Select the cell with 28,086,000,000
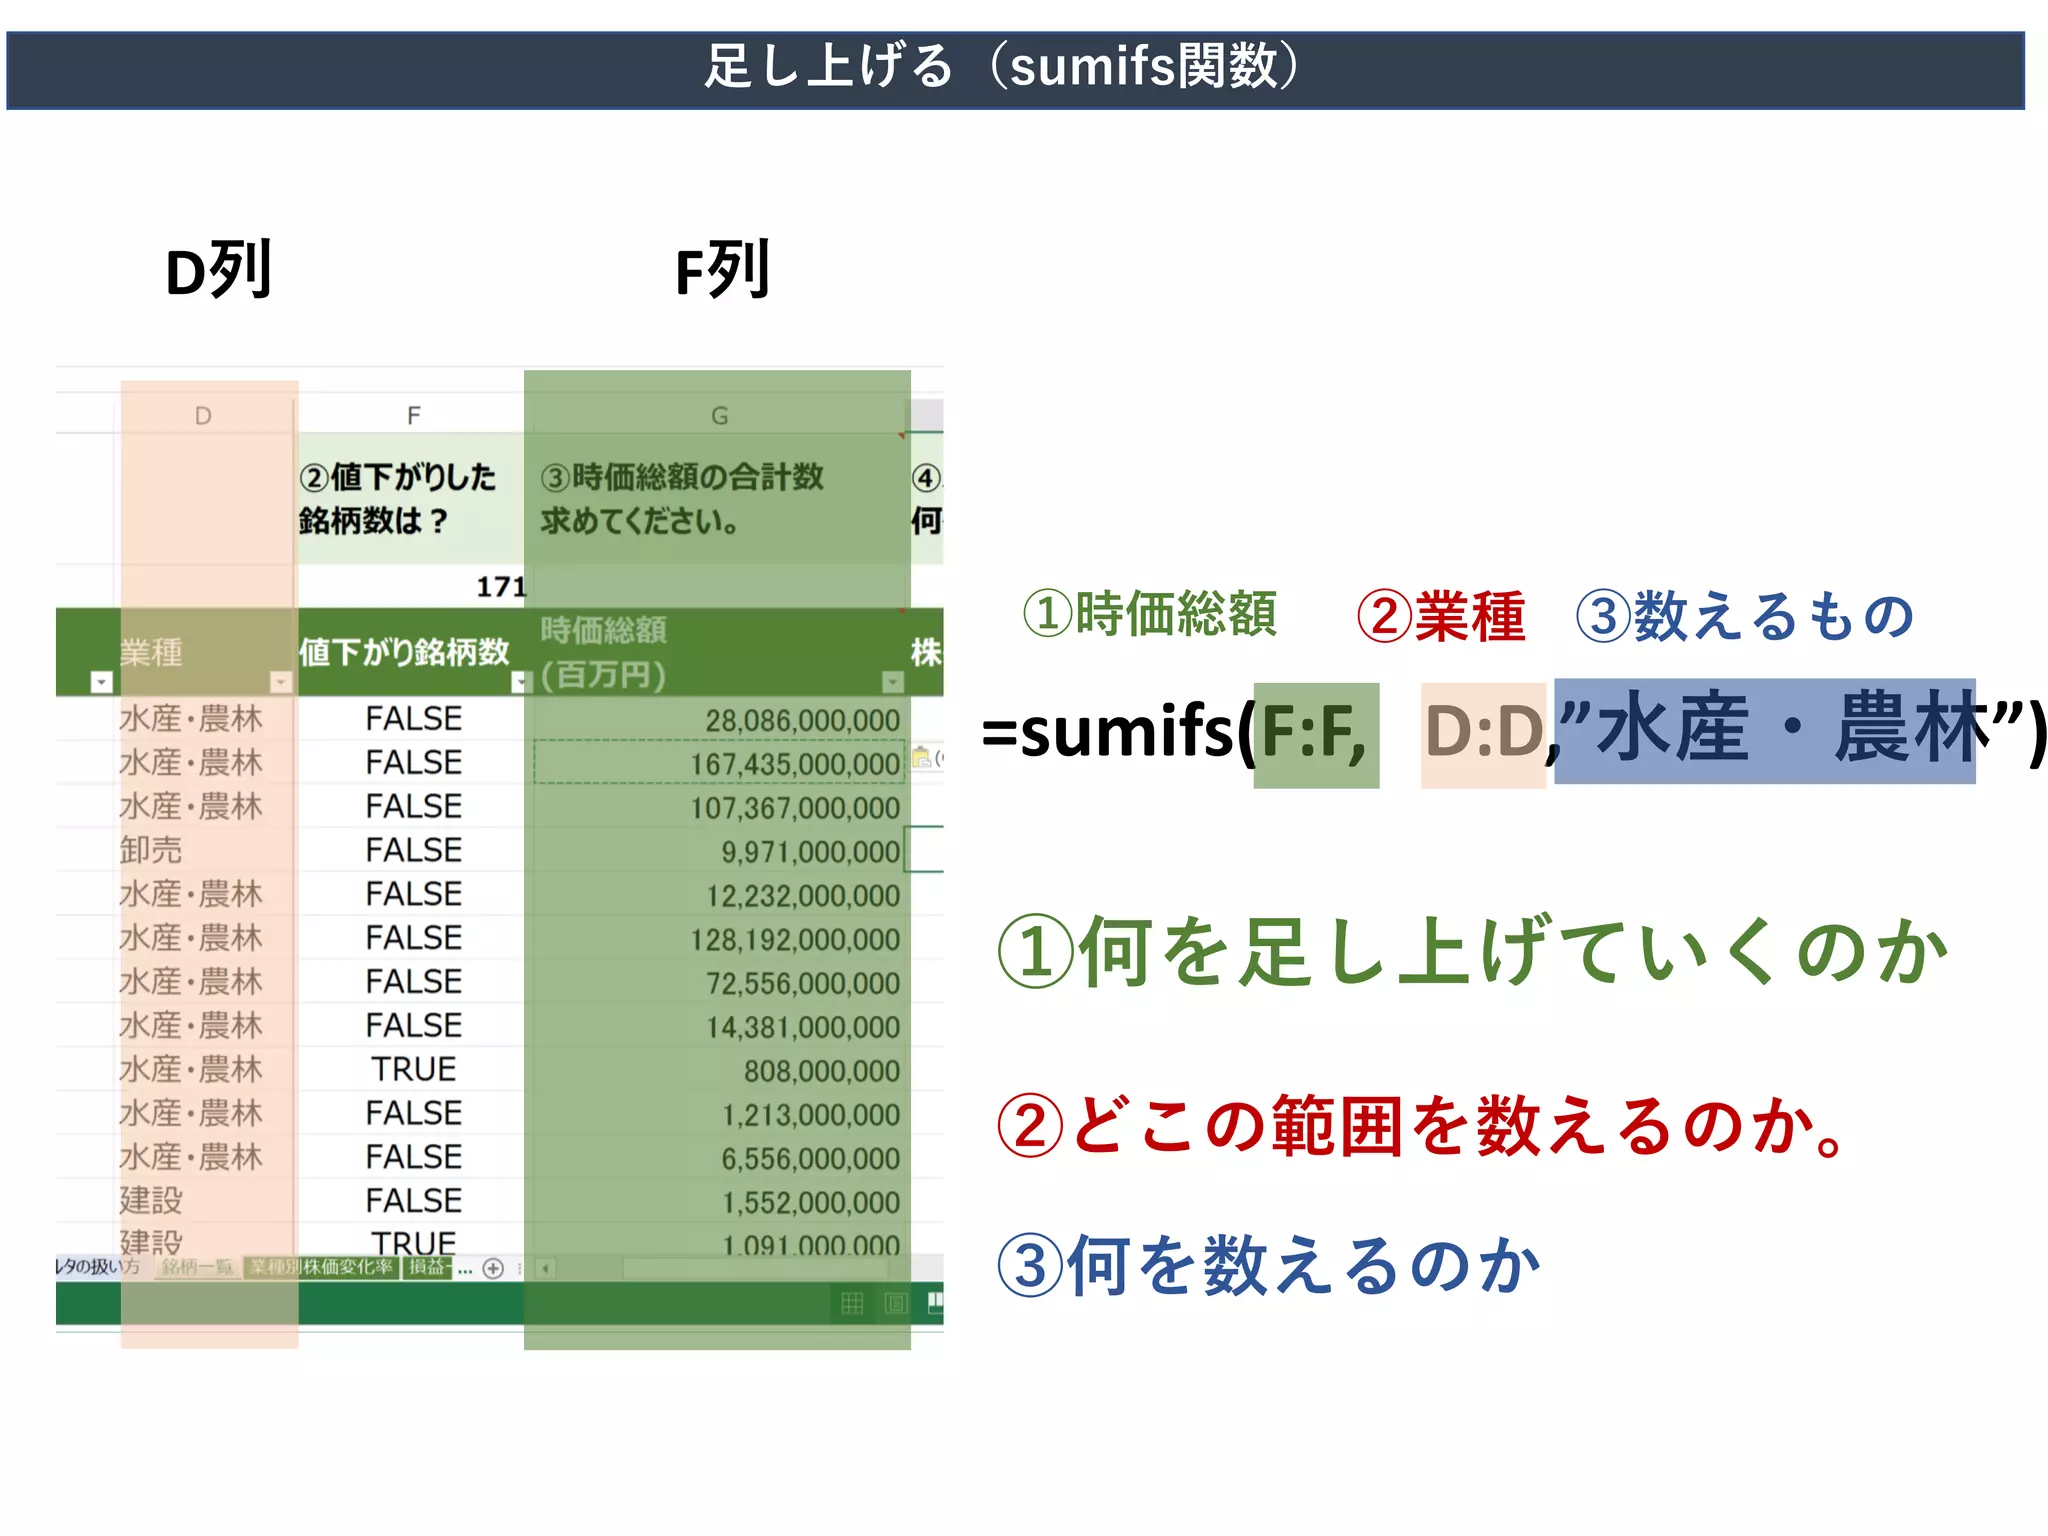This screenshot has width=2048, height=1536. click(x=718, y=719)
